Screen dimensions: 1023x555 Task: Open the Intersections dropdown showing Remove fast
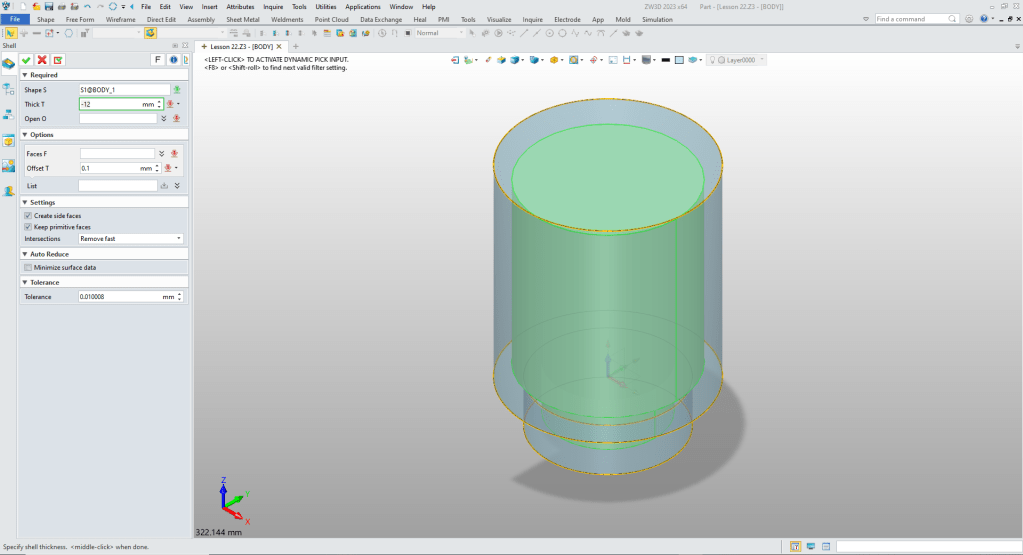(x=131, y=239)
